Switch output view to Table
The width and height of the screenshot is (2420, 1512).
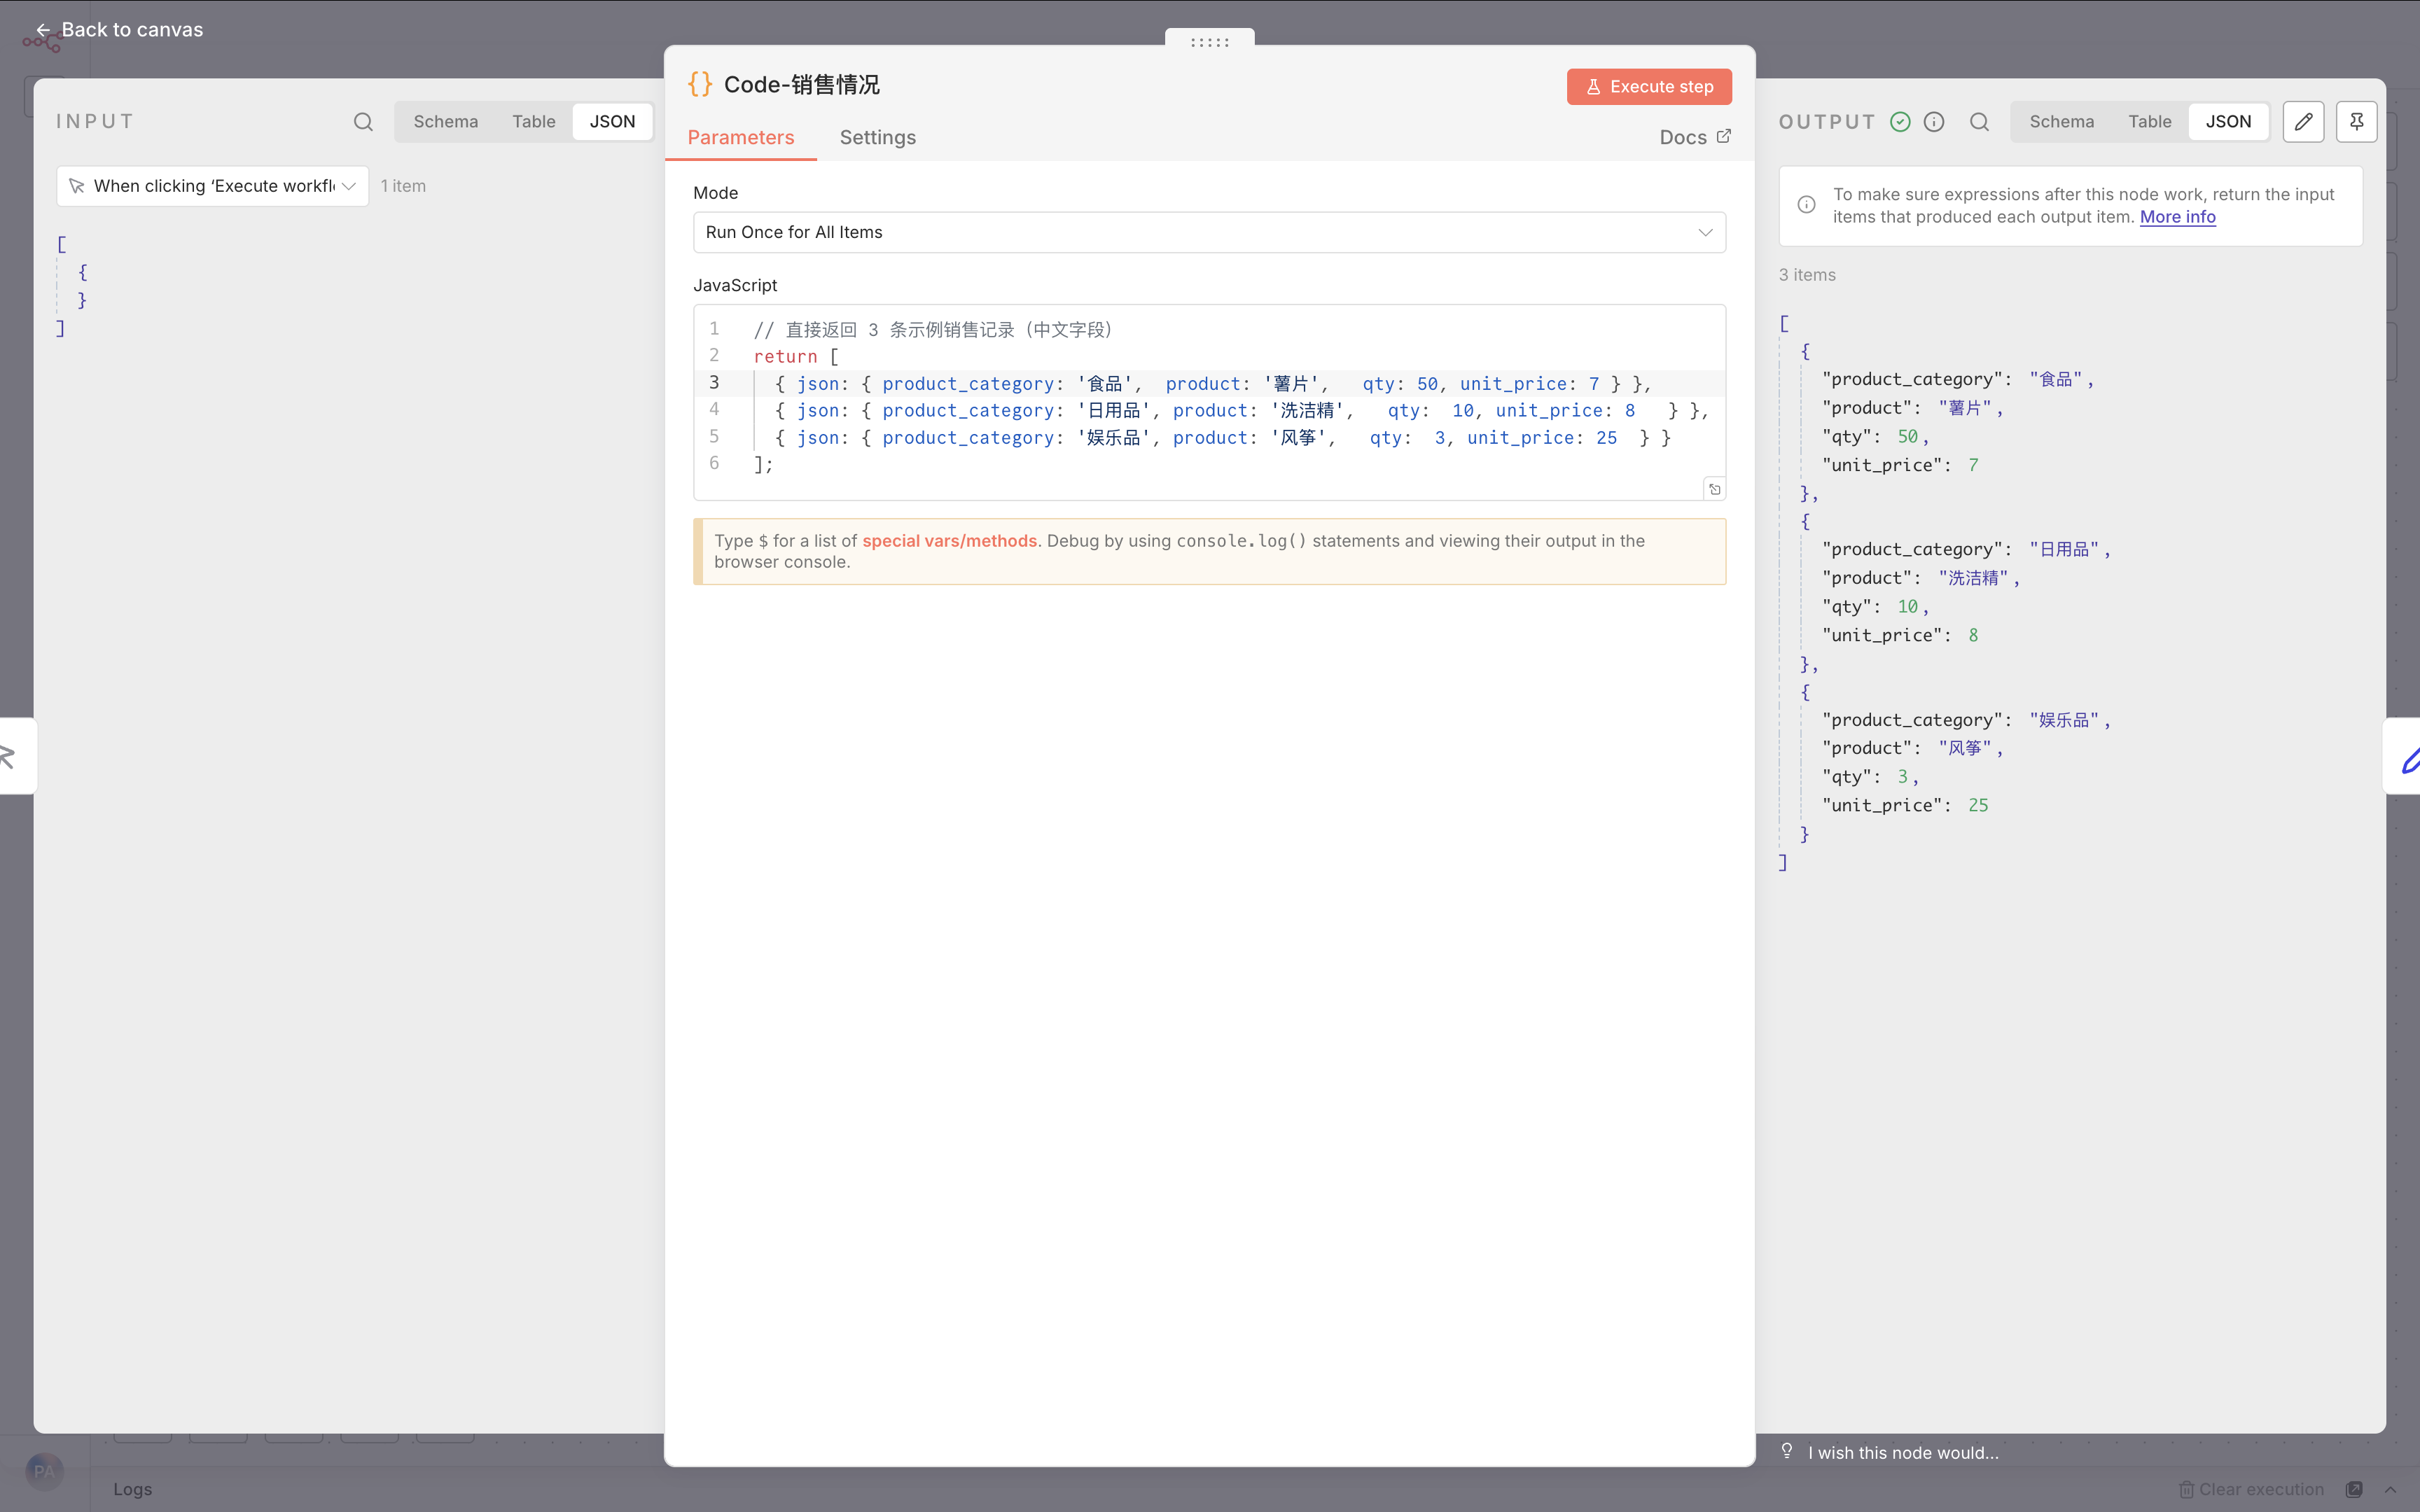[x=2149, y=122]
